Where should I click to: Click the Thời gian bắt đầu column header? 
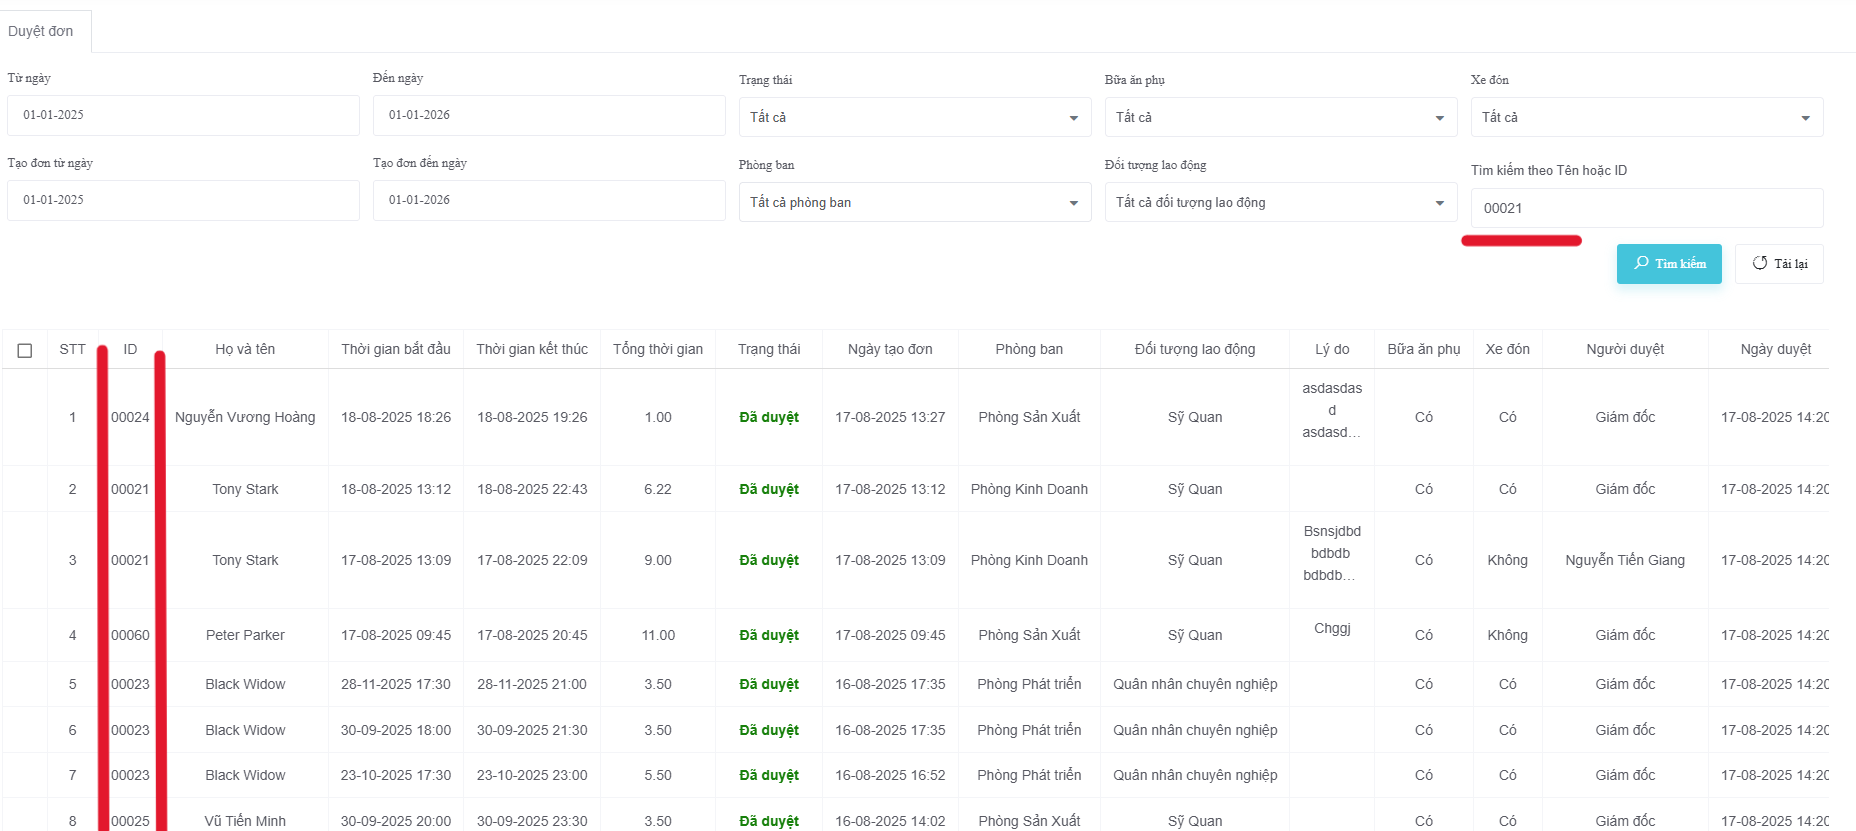point(395,349)
